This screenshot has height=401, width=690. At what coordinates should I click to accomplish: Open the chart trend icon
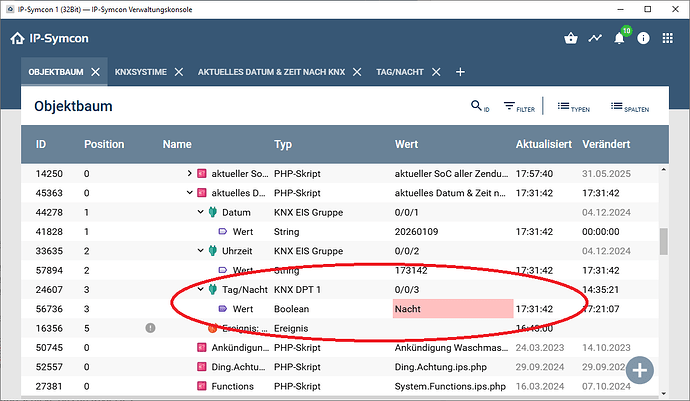tap(595, 39)
